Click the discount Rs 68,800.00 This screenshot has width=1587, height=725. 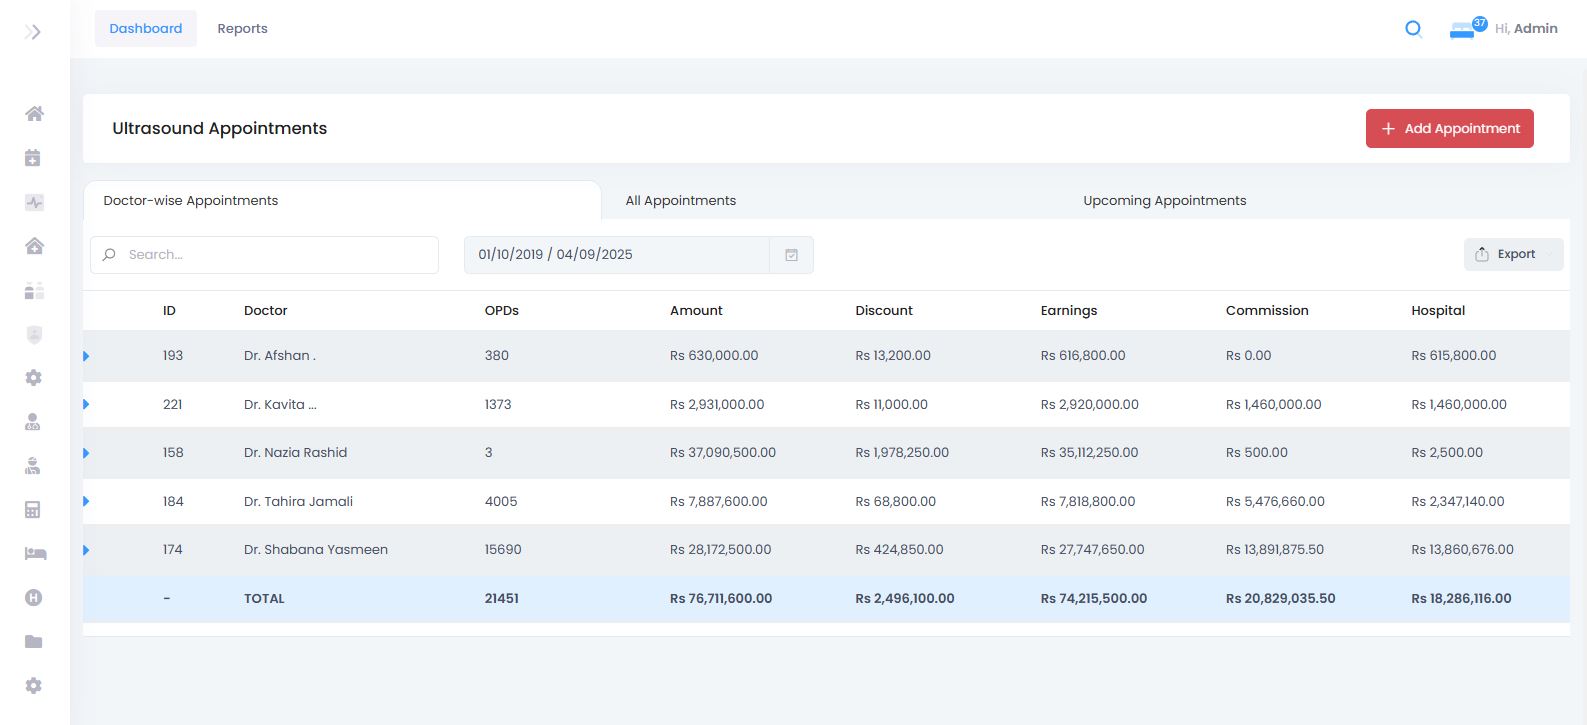[x=896, y=501]
